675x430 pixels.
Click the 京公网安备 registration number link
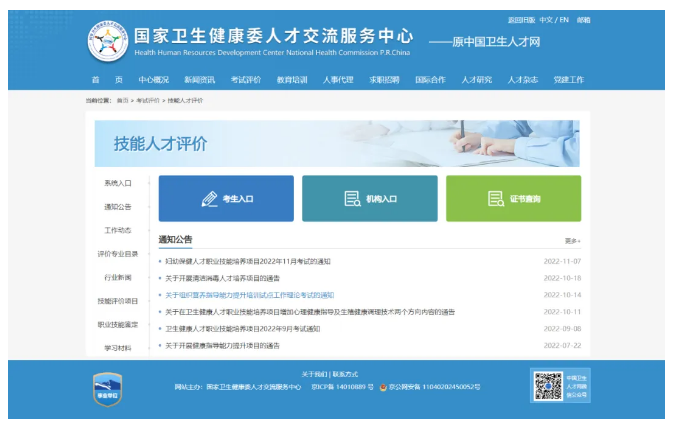pos(434,387)
